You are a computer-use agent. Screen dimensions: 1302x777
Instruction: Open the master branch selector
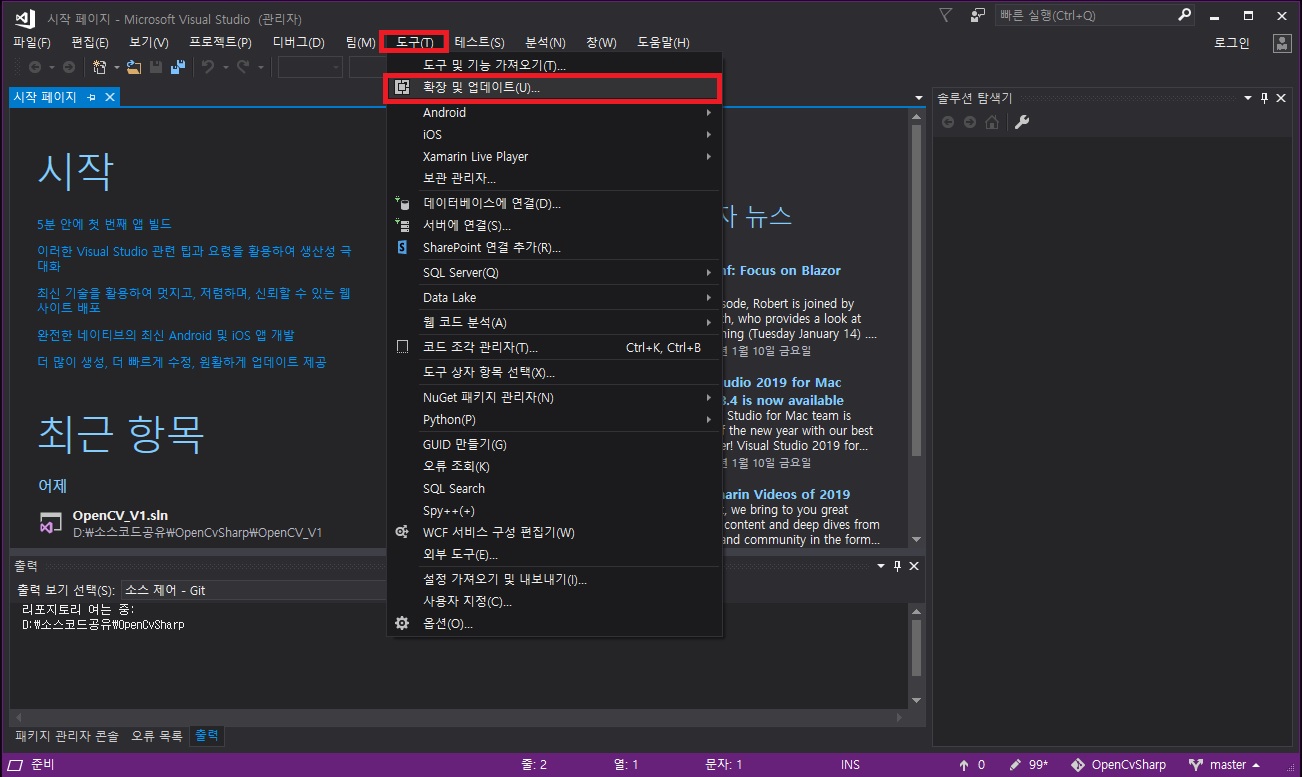click(x=1224, y=765)
